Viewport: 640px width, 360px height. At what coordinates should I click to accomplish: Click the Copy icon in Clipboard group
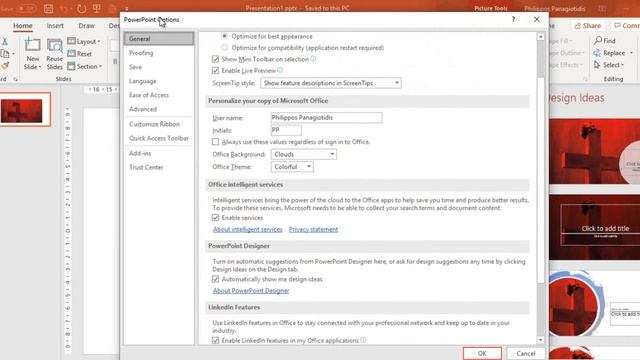(x=4, y=53)
